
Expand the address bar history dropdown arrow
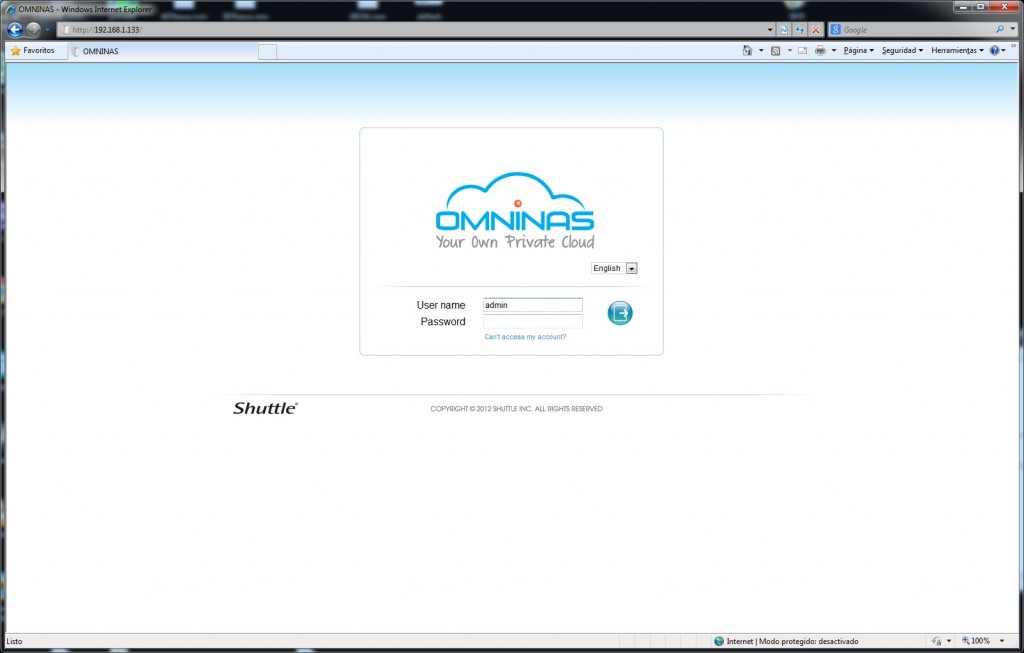[x=770, y=29]
